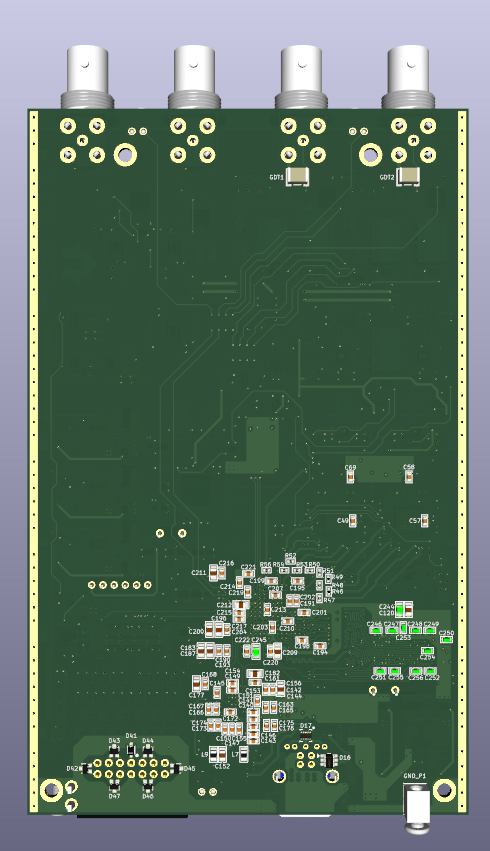Select diode D45
This screenshot has width=490, height=851.
[x=176, y=769]
